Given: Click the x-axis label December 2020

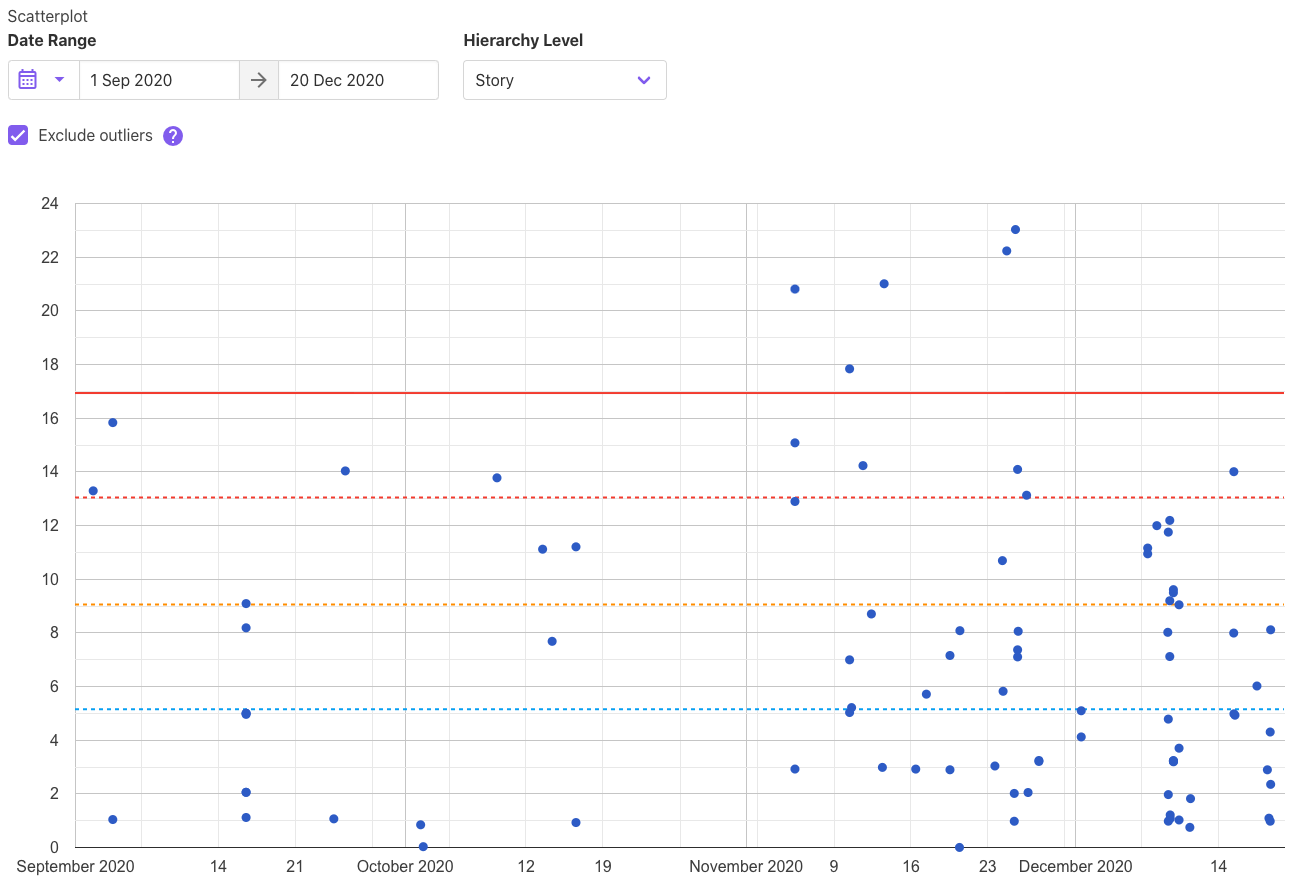Looking at the screenshot, I should (x=1076, y=866).
